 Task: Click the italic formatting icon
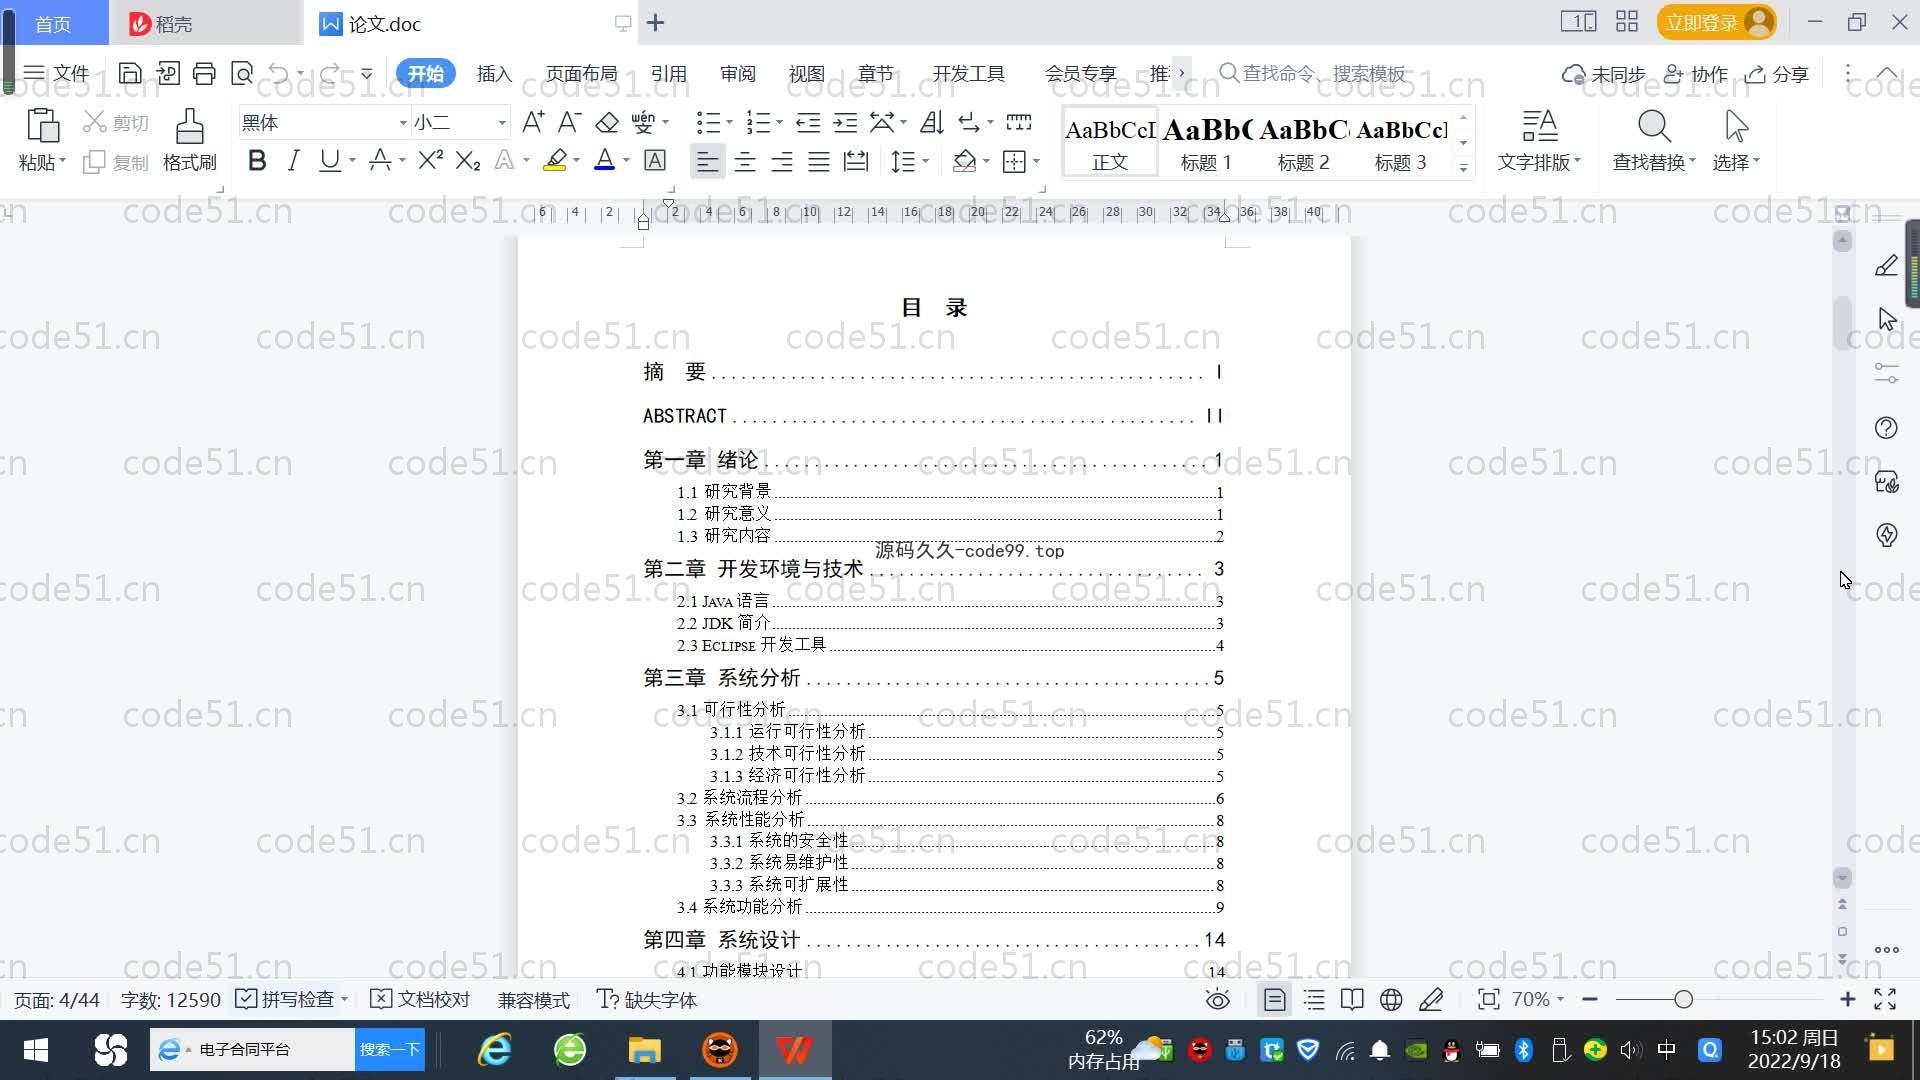[x=293, y=161]
